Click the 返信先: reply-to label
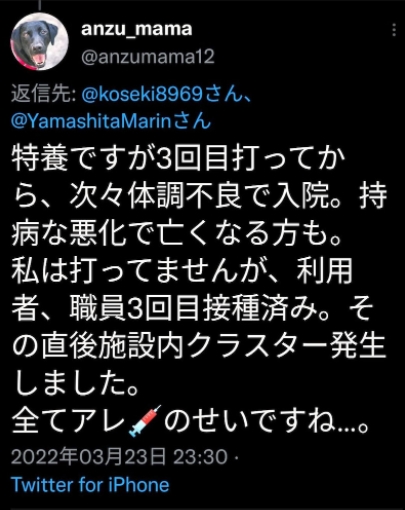Screen dimensions: 405x510 [44, 95]
